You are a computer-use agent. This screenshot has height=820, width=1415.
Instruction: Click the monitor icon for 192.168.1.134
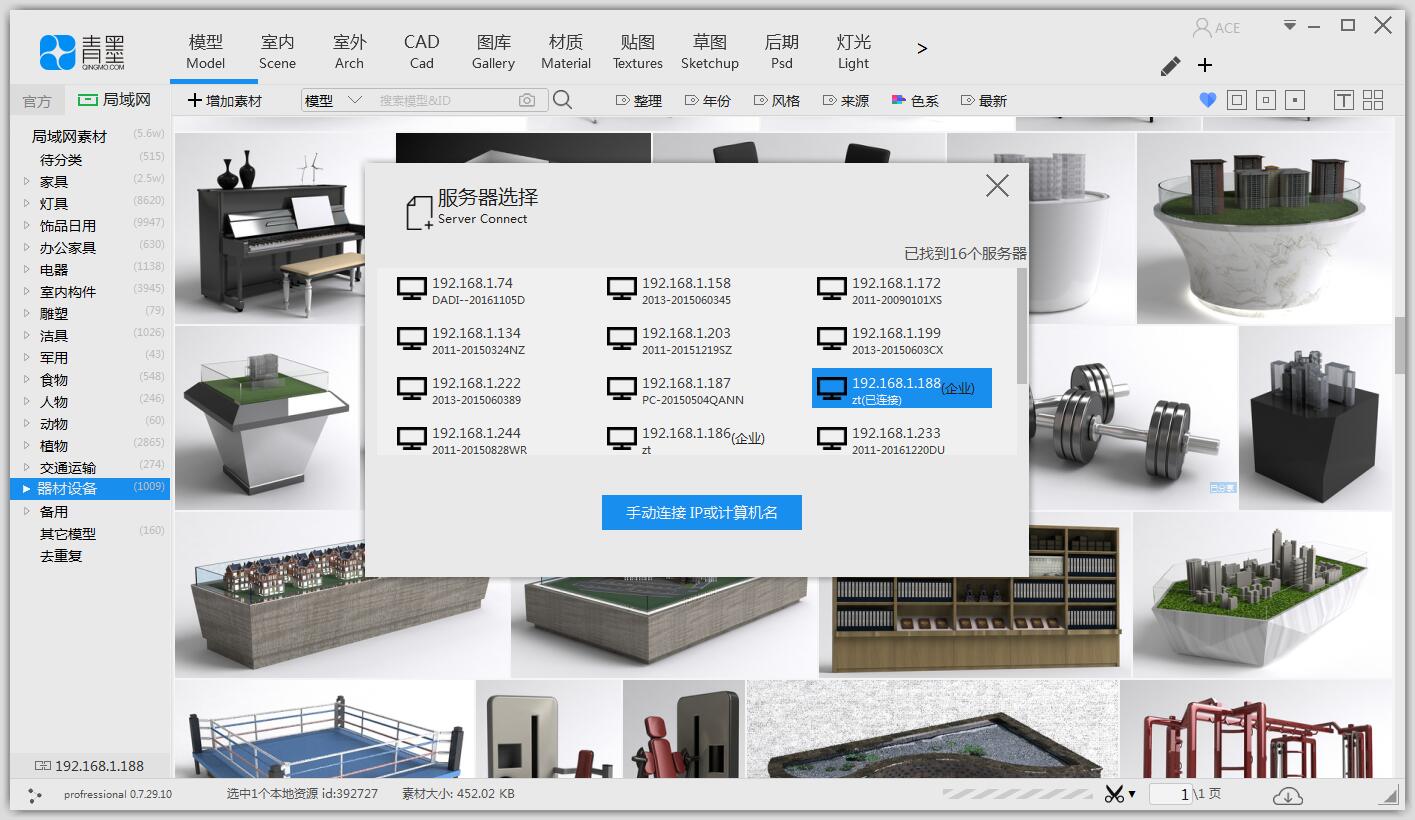(x=412, y=339)
